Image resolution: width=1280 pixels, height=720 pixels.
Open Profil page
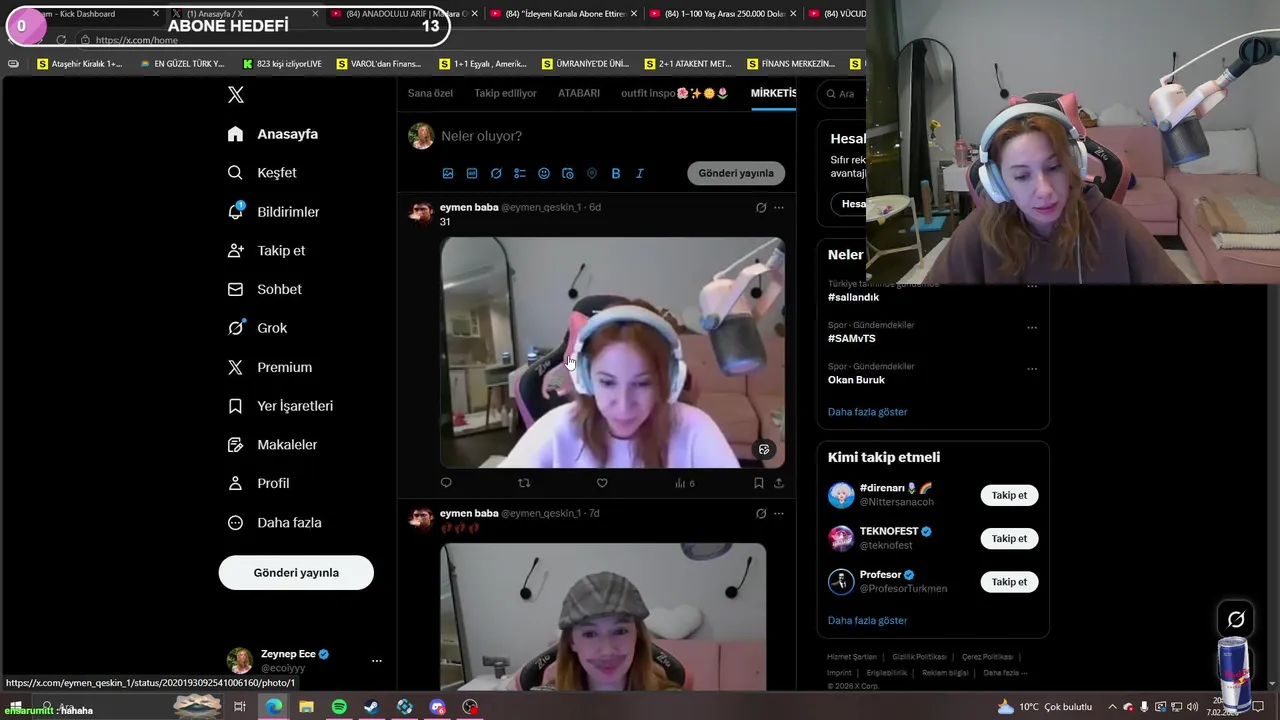point(258,483)
